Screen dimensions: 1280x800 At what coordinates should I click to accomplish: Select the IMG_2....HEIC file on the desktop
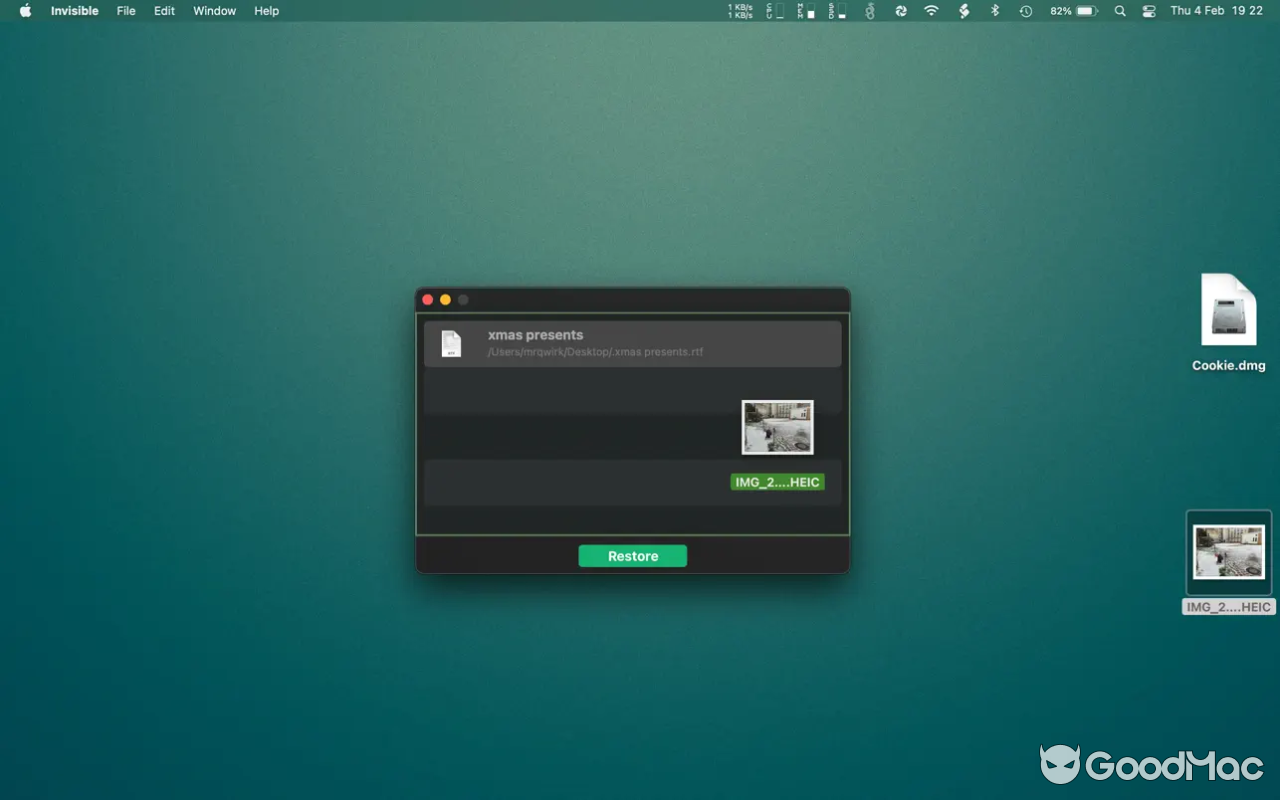1228,552
